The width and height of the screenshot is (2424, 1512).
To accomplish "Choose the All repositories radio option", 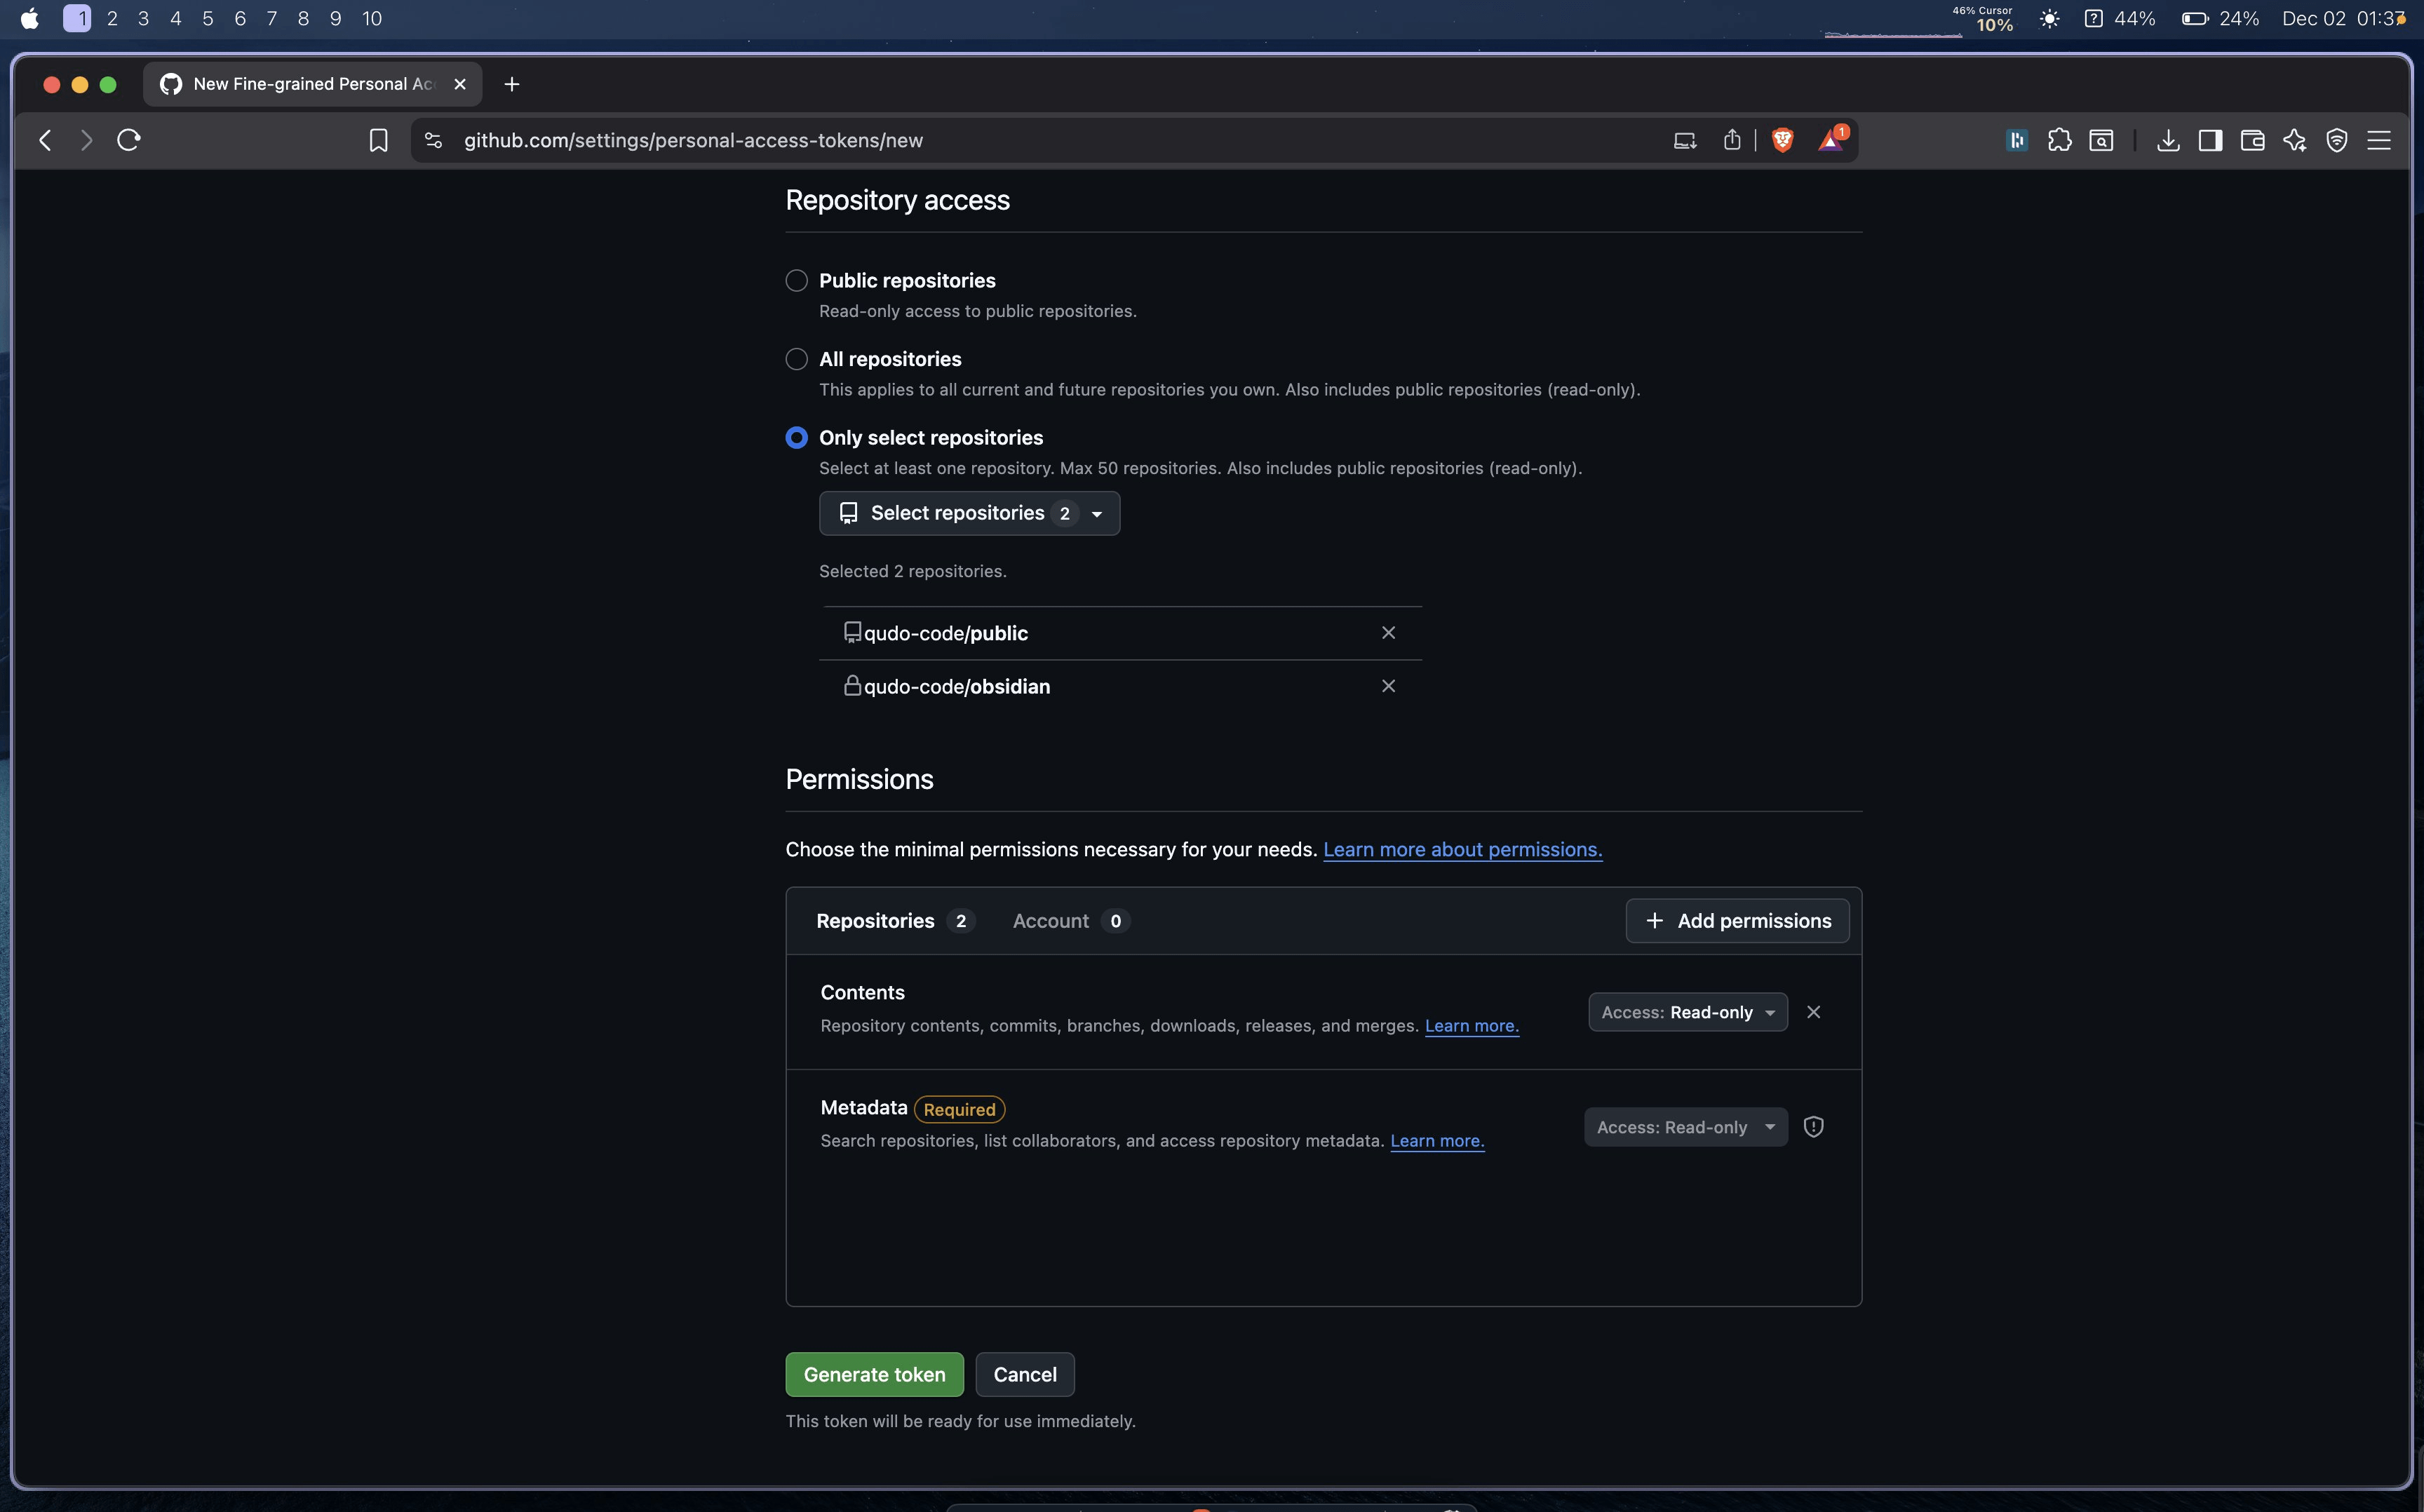I will coord(796,359).
